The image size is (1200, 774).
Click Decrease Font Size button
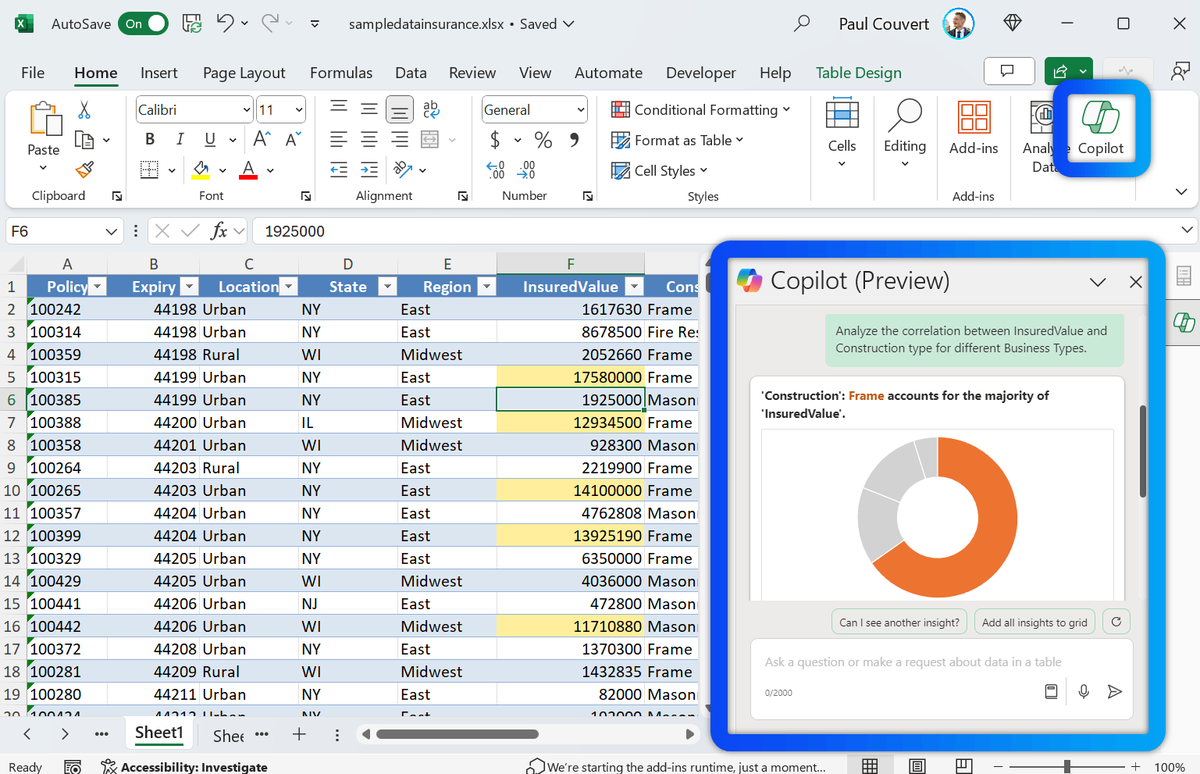(292, 140)
